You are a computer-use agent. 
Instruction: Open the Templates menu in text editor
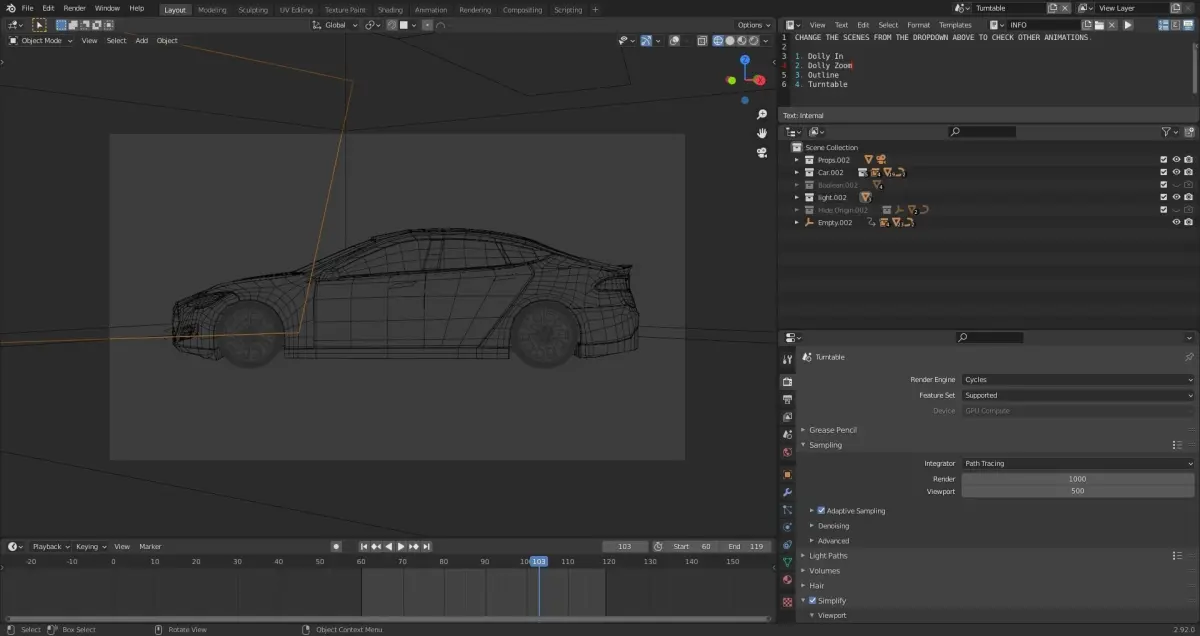tap(954, 25)
